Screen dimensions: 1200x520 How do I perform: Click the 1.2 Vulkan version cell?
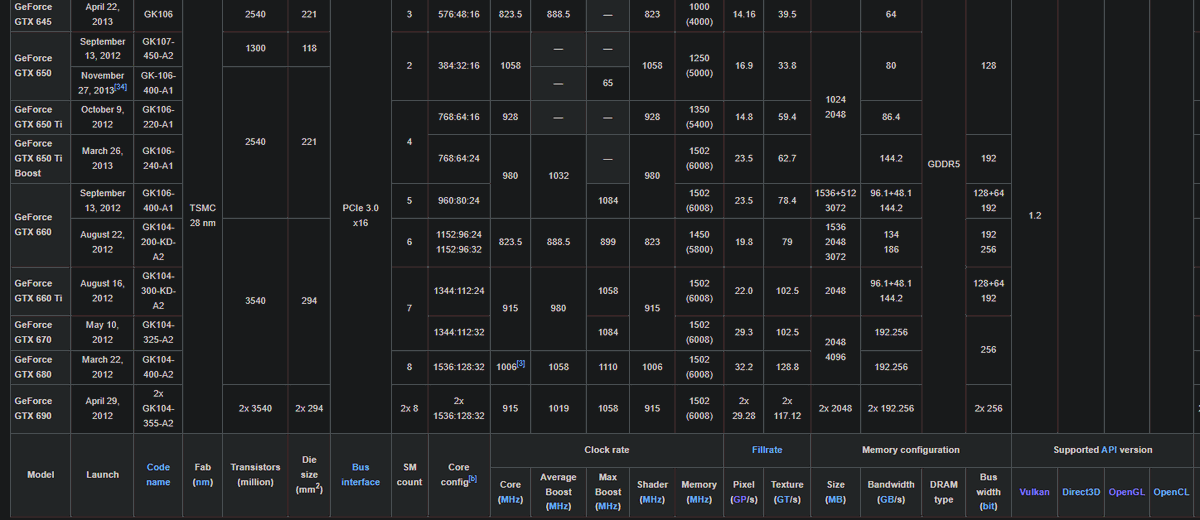click(1035, 216)
